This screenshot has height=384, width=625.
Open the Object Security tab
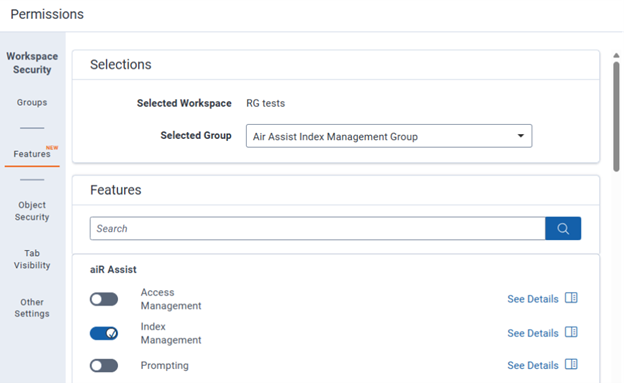coord(32,211)
